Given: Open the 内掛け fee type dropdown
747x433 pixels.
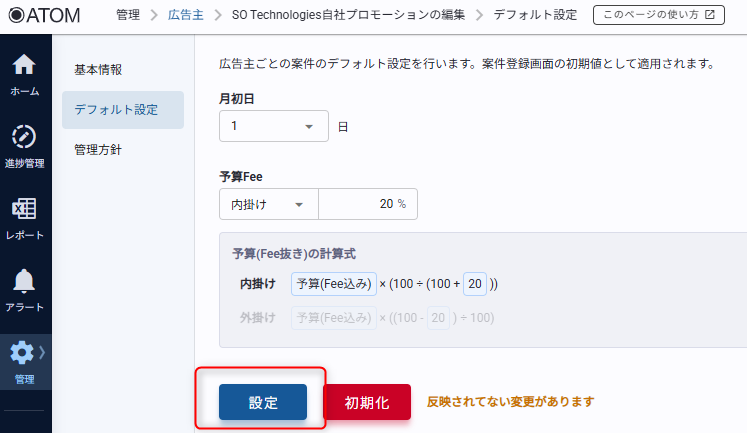Looking at the screenshot, I should [268, 204].
